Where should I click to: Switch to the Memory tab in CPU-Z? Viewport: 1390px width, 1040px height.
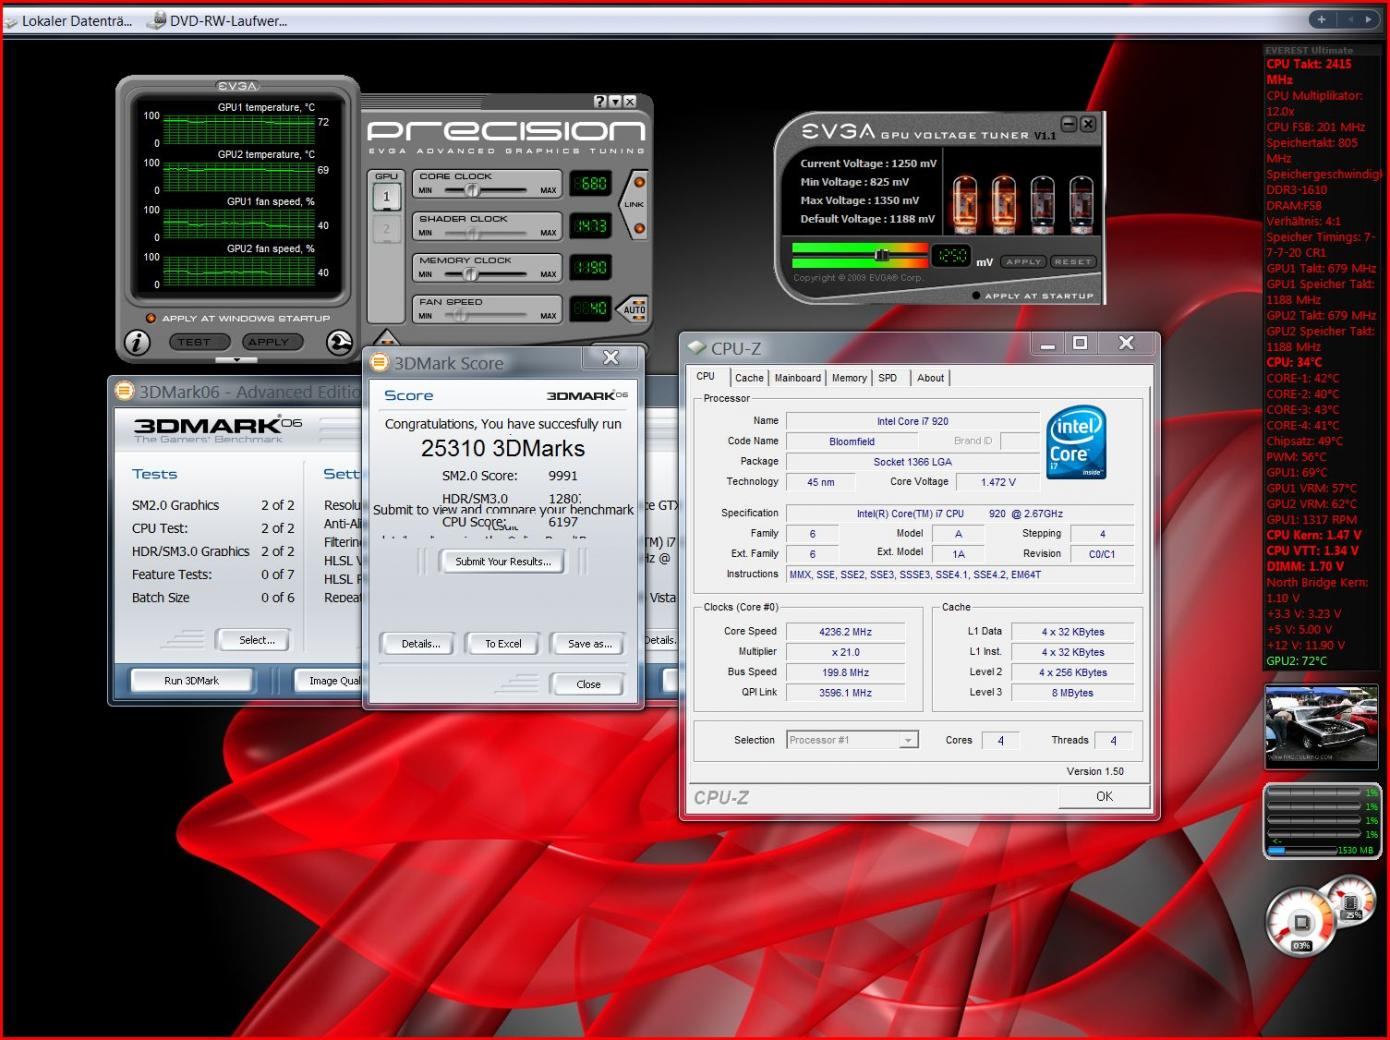tap(849, 378)
